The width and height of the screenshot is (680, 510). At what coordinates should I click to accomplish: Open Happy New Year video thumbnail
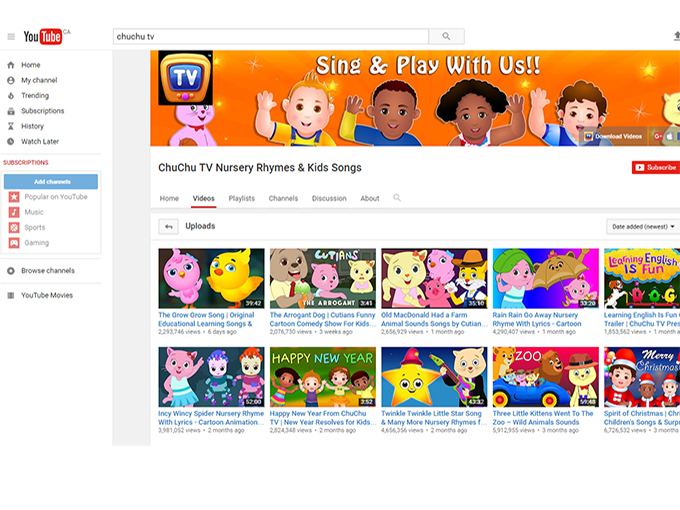pyautogui.click(x=323, y=377)
